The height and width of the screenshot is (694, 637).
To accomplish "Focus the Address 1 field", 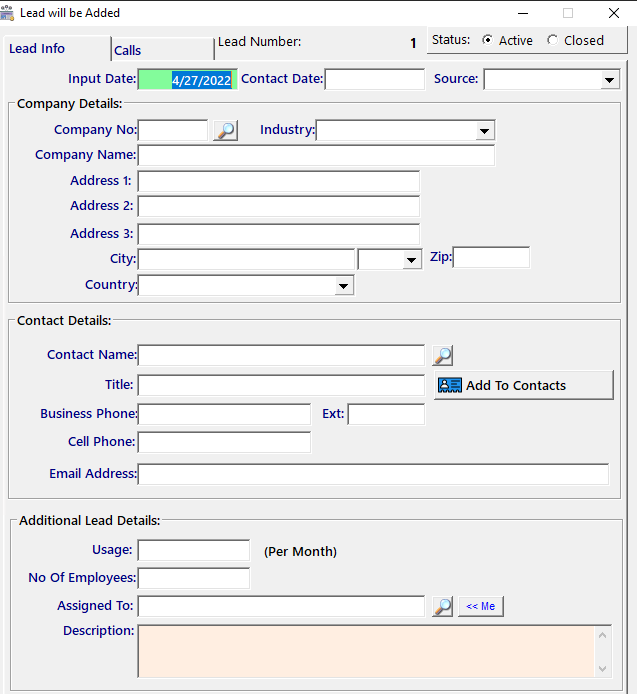I will tap(278, 181).
